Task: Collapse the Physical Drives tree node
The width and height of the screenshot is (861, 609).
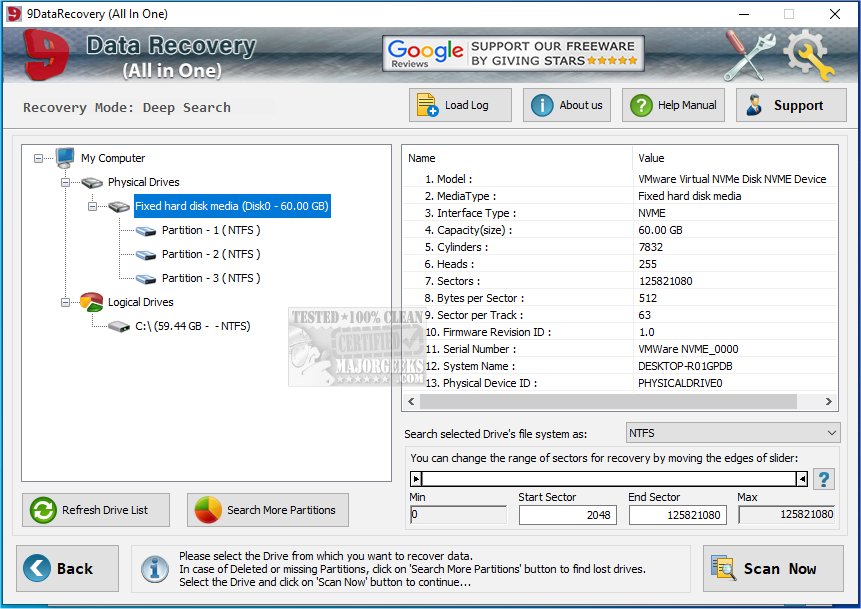Action: click(65, 182)
